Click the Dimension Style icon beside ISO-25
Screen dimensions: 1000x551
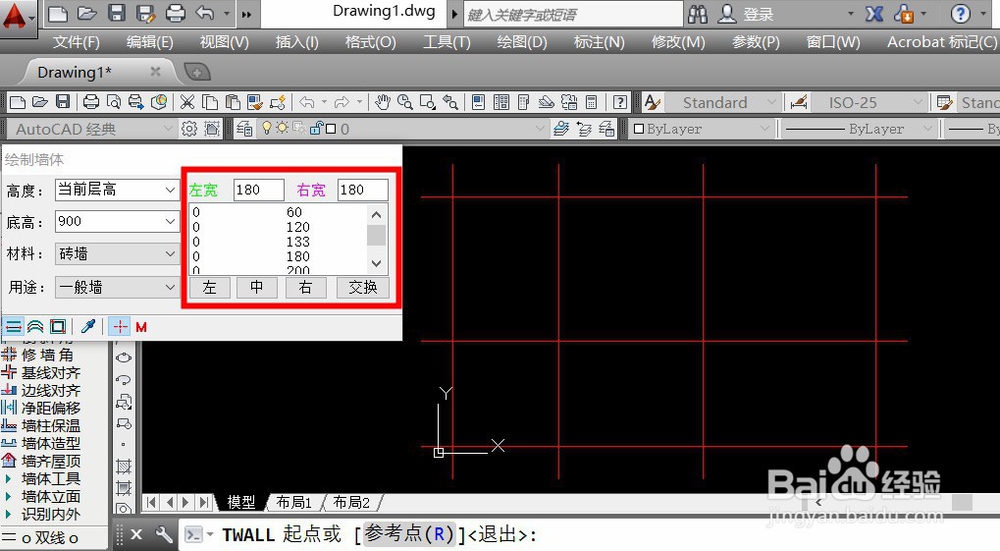(798, 102)
